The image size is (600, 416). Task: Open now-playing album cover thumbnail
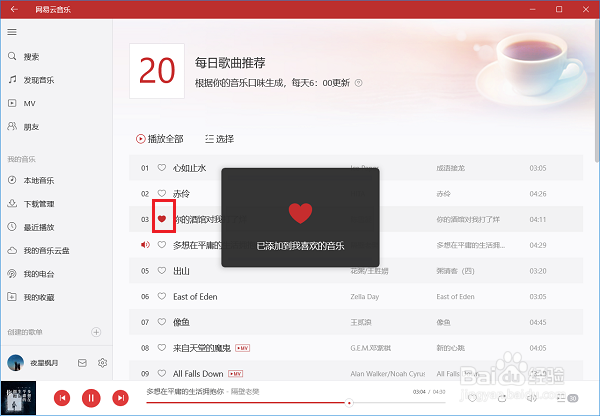[x=18, y=398]
